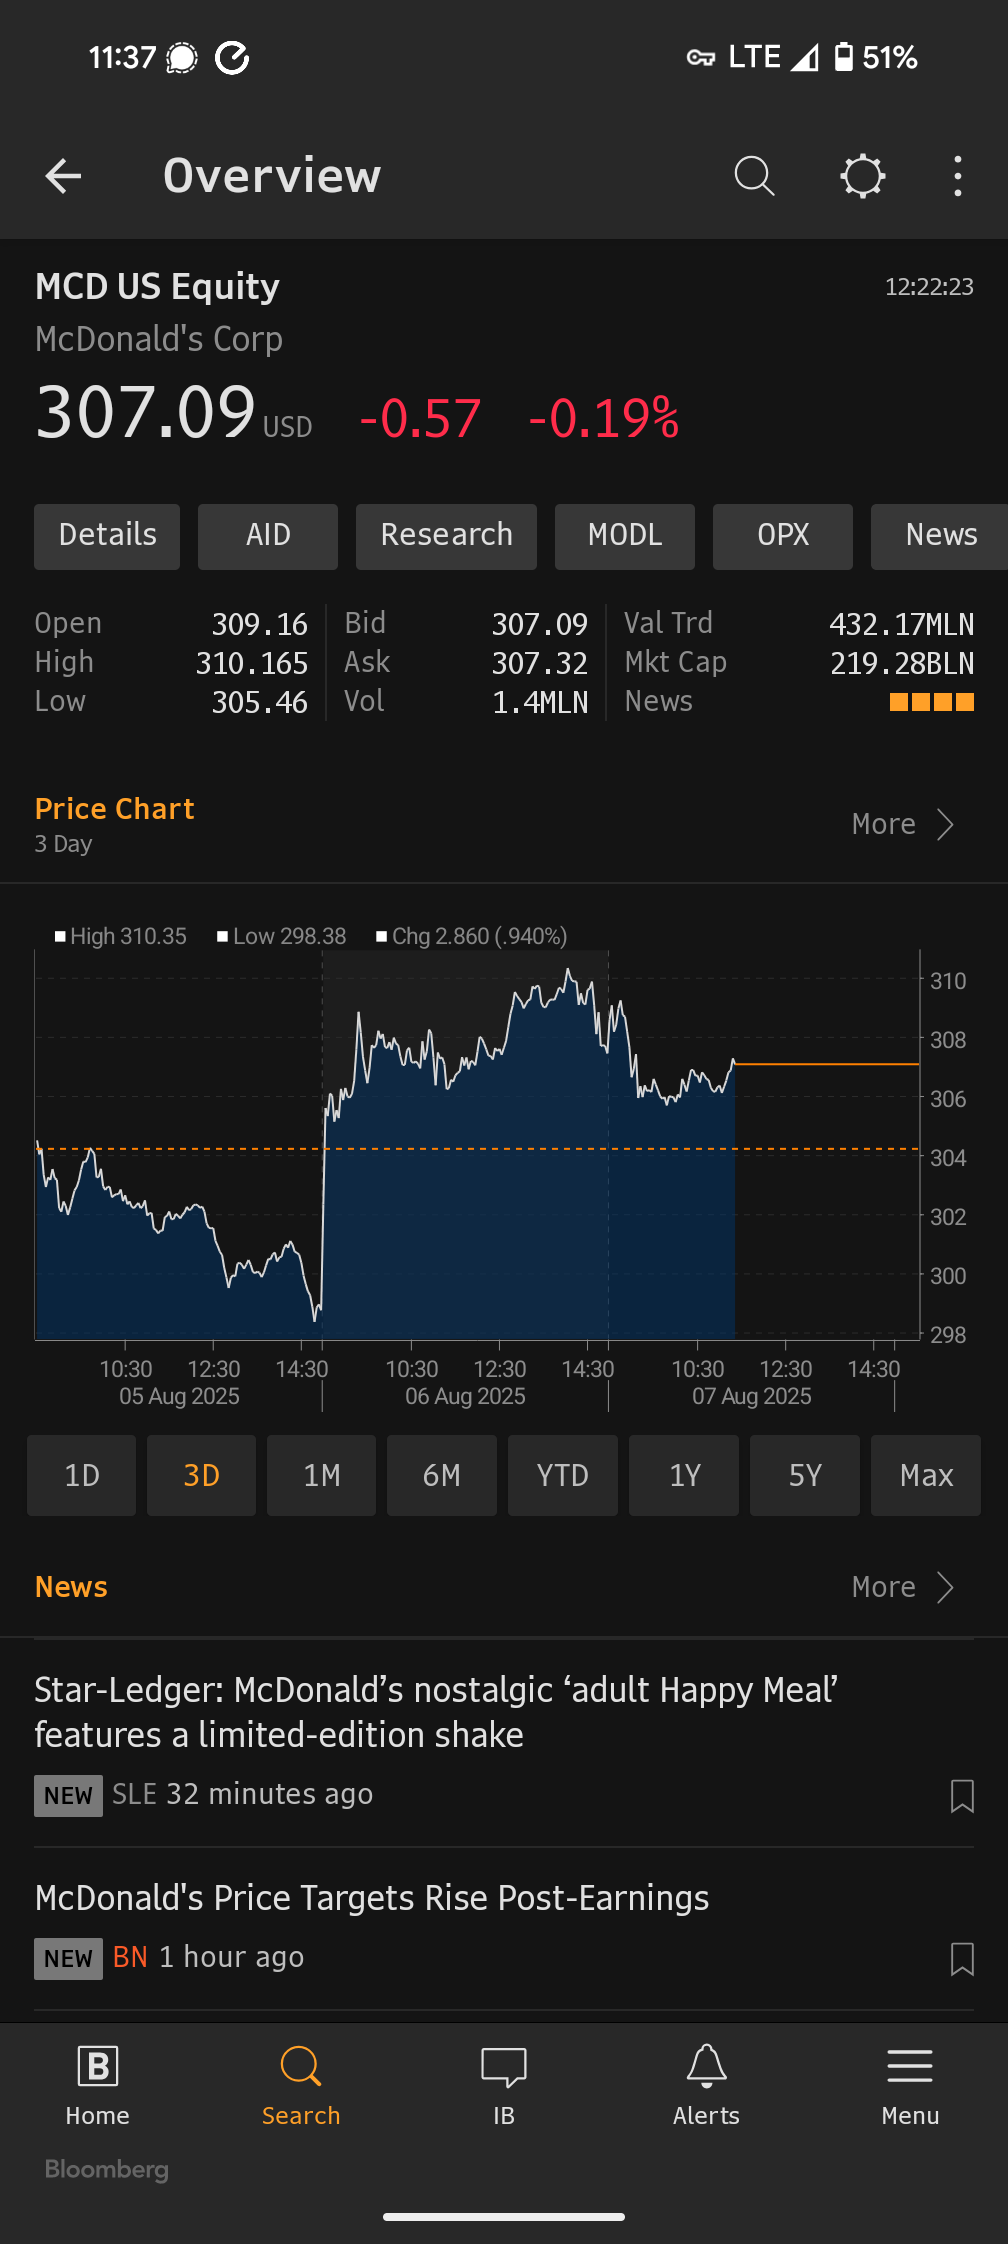The image size is (1008, 2244).
Task: Tap the Low 298.38 chart legend
Action: point(282,936)
